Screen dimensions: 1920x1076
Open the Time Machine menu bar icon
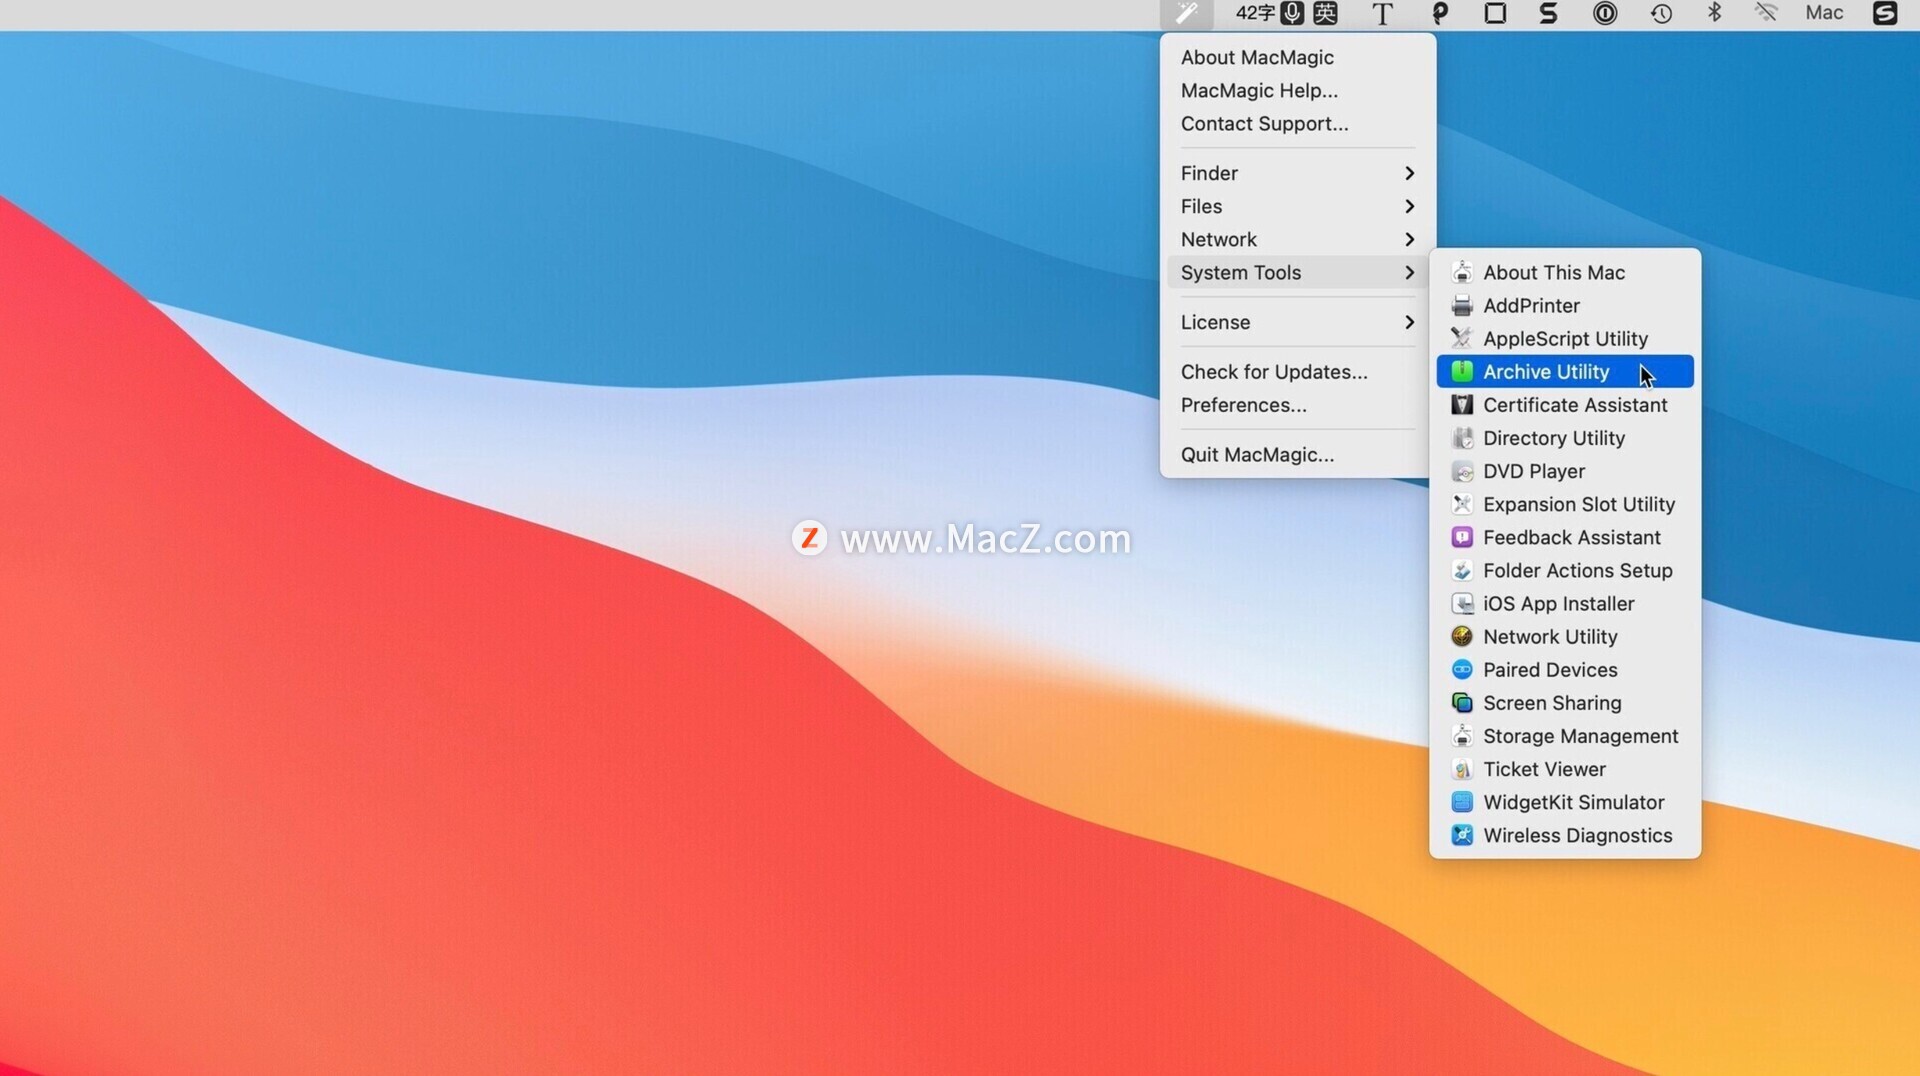click(x=1661, y=14)
